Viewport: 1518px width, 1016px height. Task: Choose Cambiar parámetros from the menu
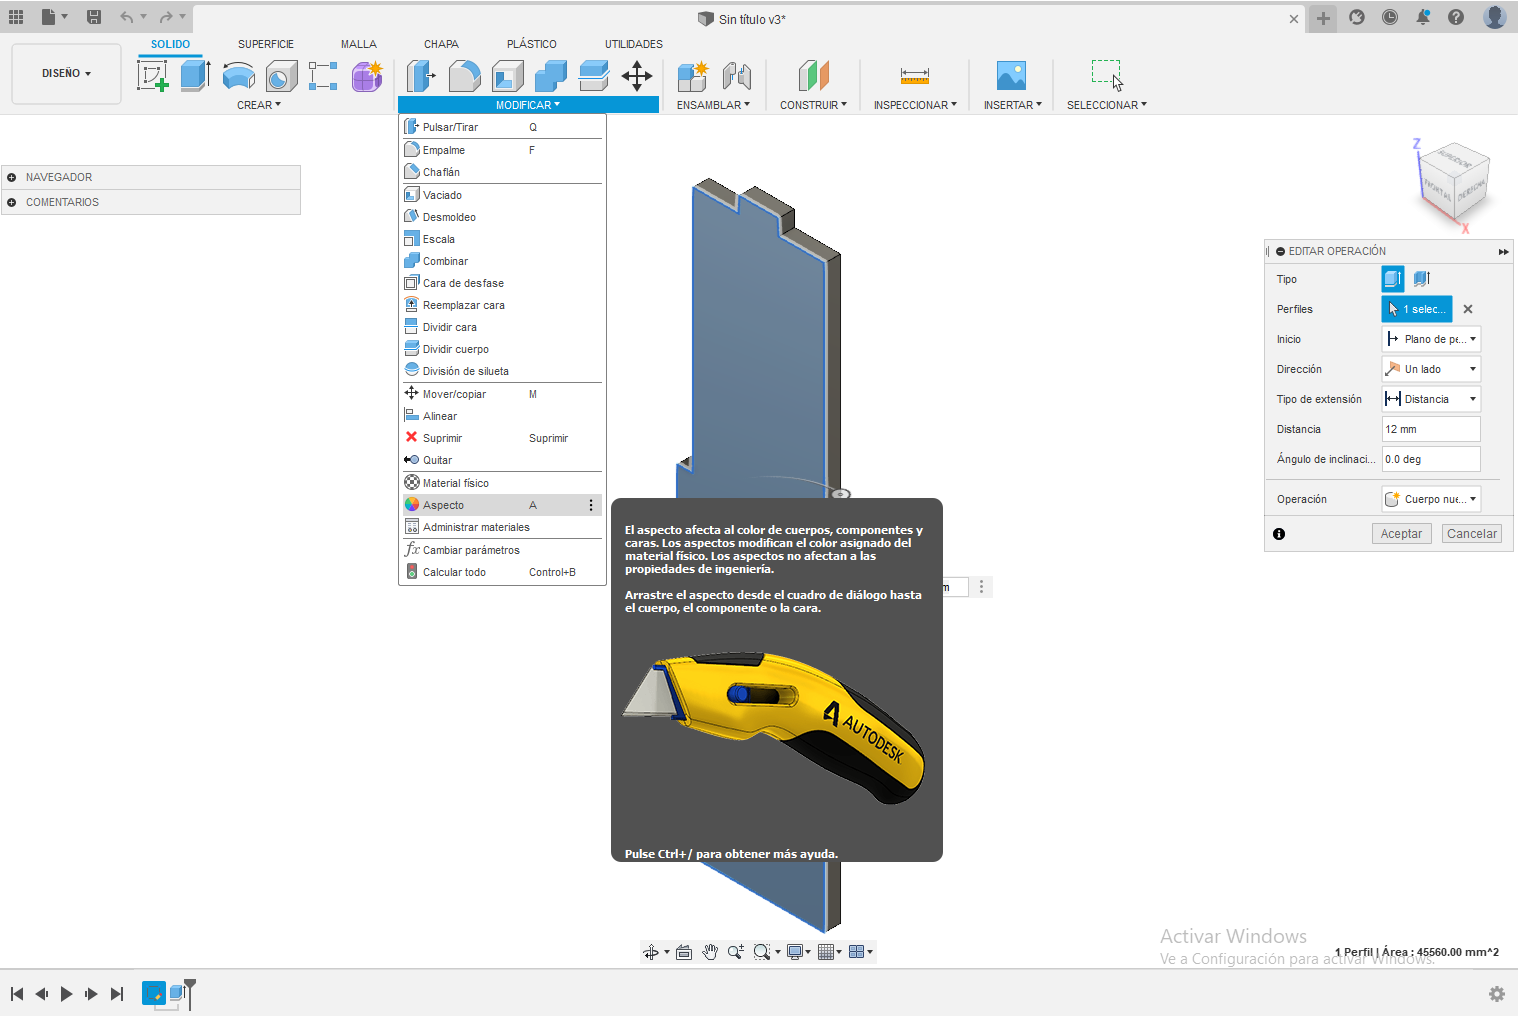[x=502, y=550]
